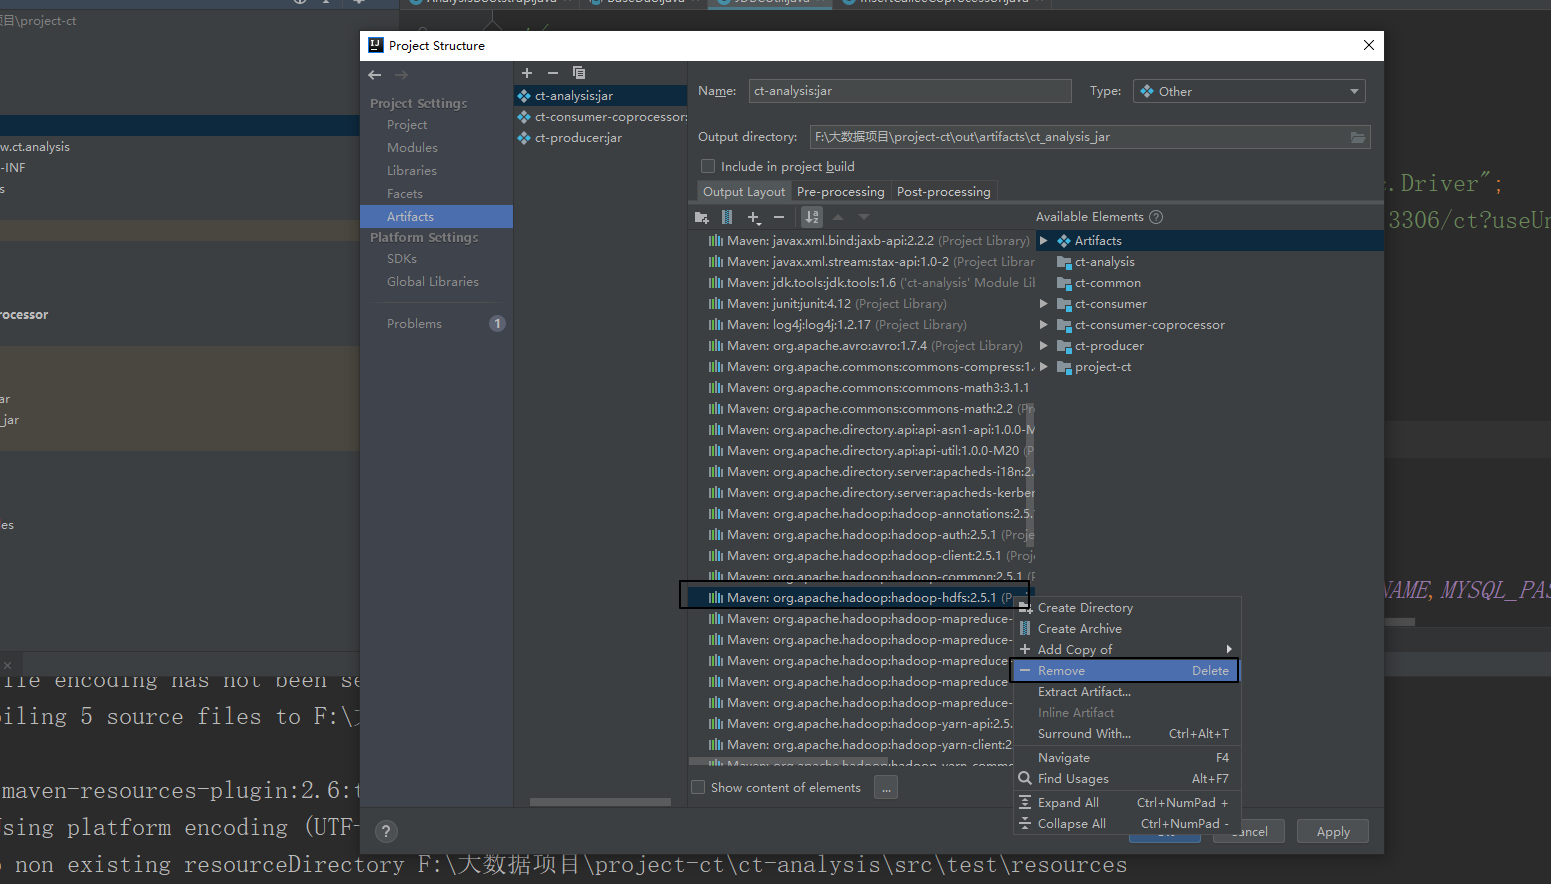The width and height of the screenshot is (1551, 884).
Task: Click the Copy Artifact icon above the artifact list
Action: pos(578,72)
